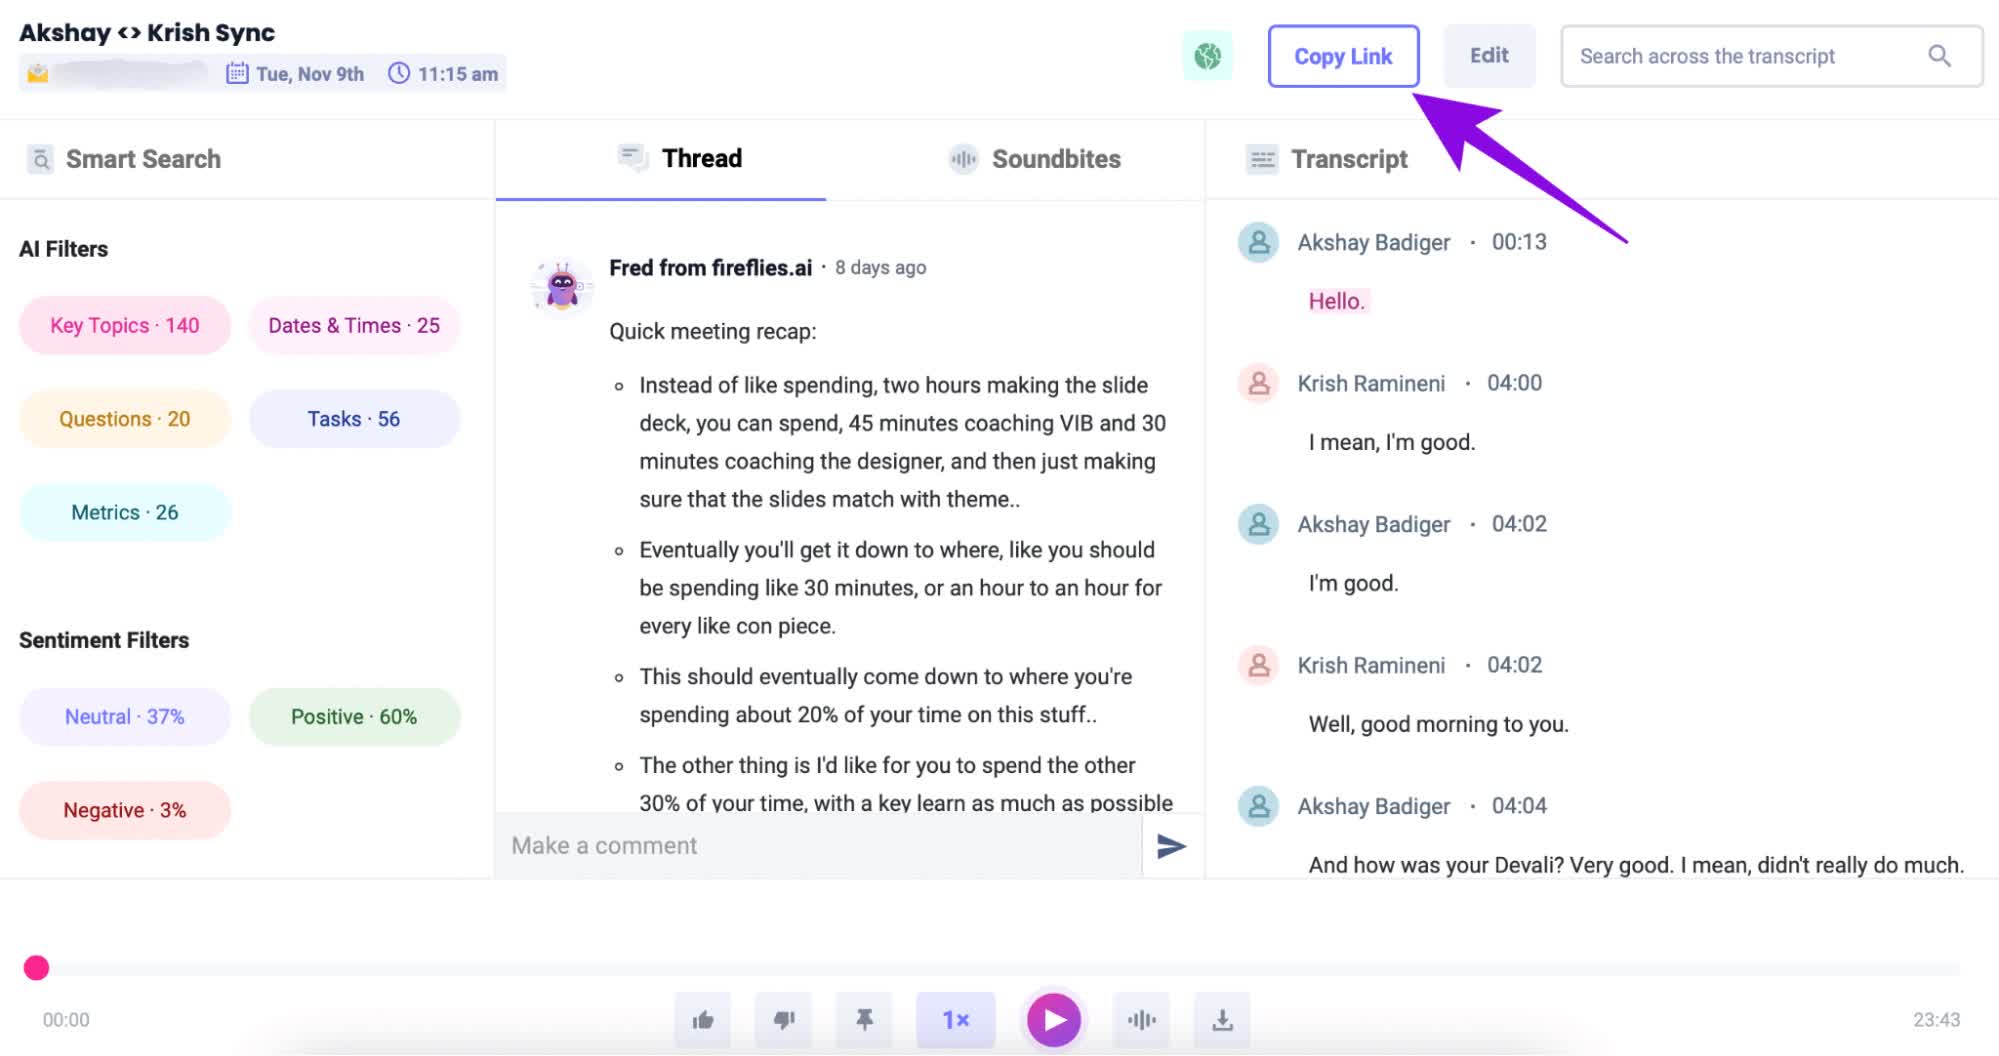The height and width of the screenshot is (1056, 1999).
Task: Toggle the Negative 3% sentiment filter
Action: pos(124,810)
